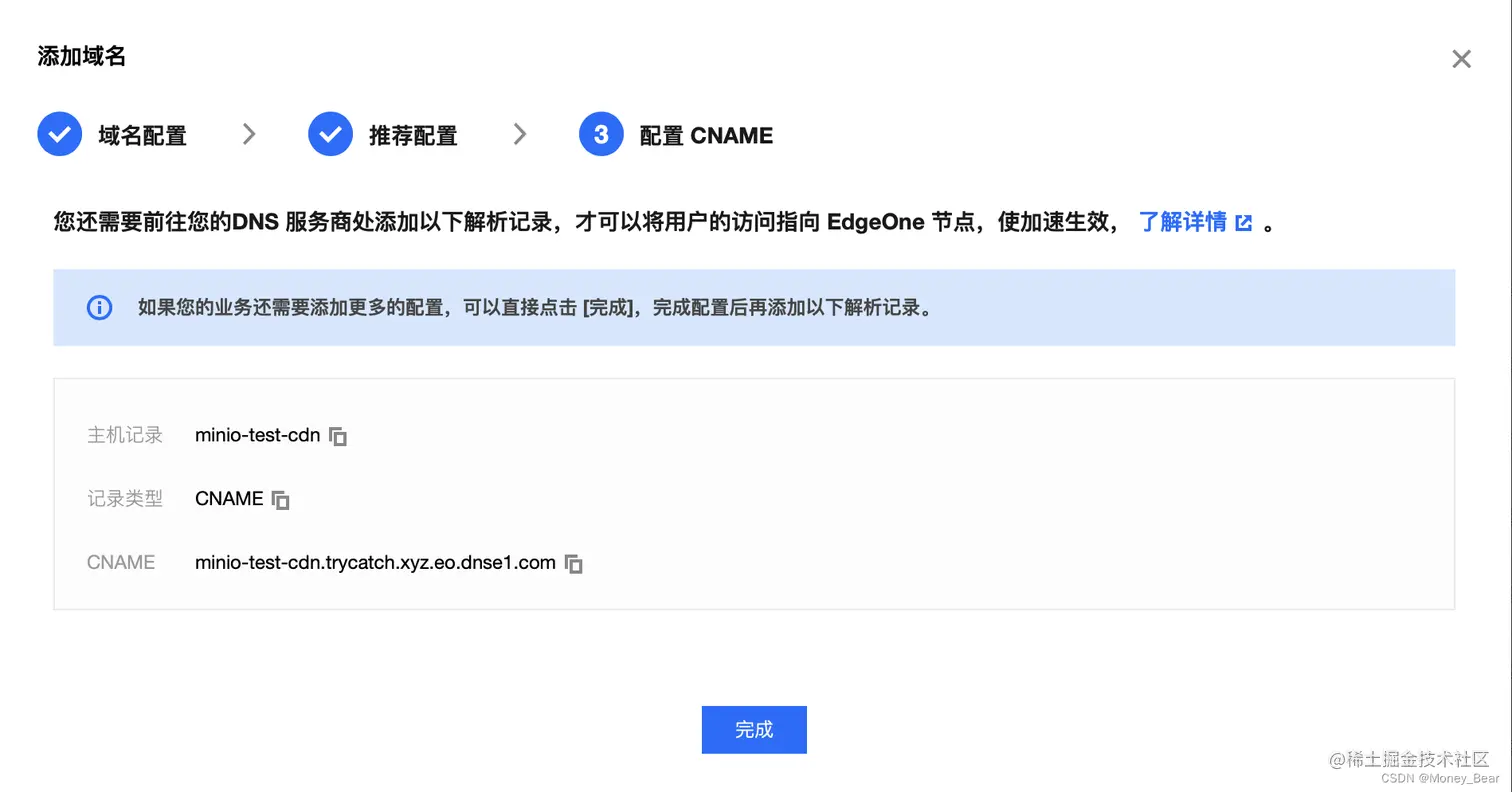1512x792 pixels.
Task: Copy the 主机记录 value minio-test-cdn
Action: [x=338, y=435]
